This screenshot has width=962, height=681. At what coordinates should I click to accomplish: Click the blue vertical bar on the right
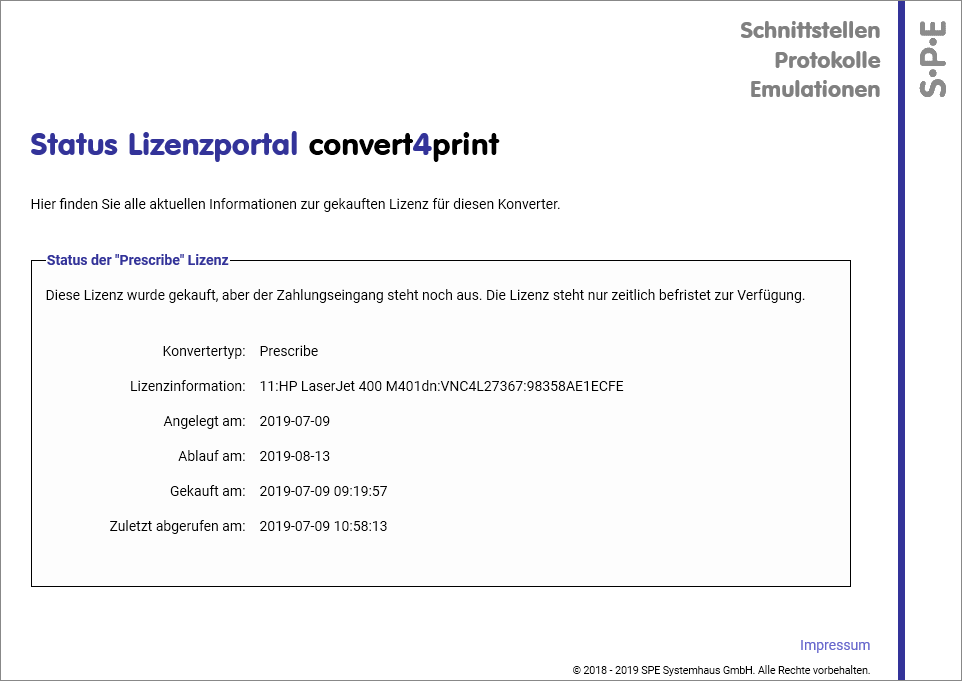901,400
